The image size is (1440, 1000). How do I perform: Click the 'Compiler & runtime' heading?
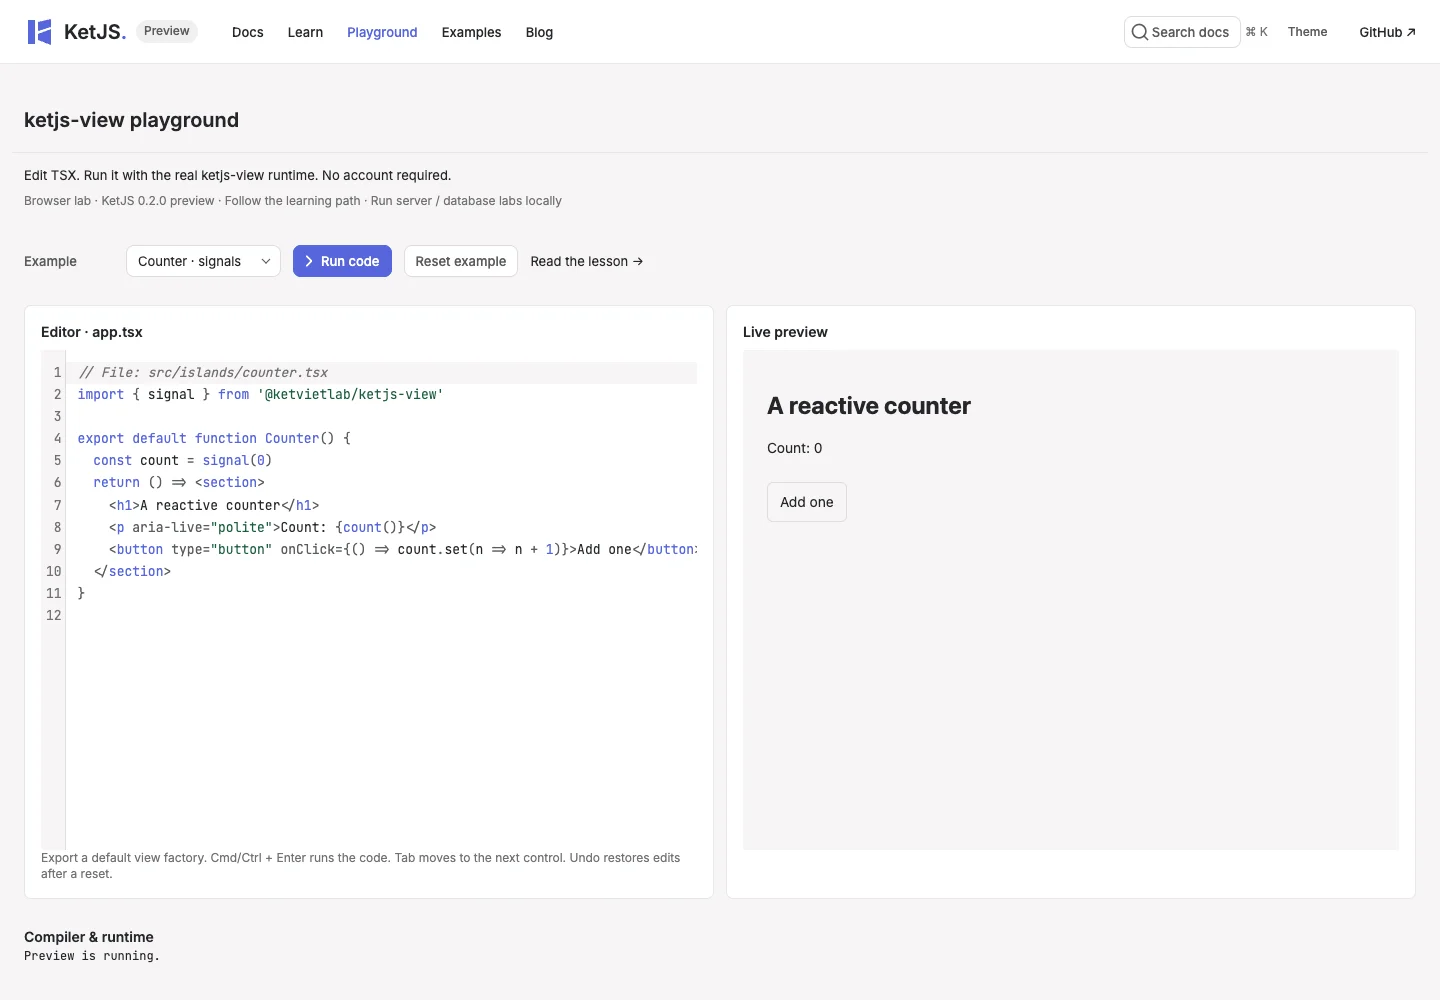(x=89, y=937)
